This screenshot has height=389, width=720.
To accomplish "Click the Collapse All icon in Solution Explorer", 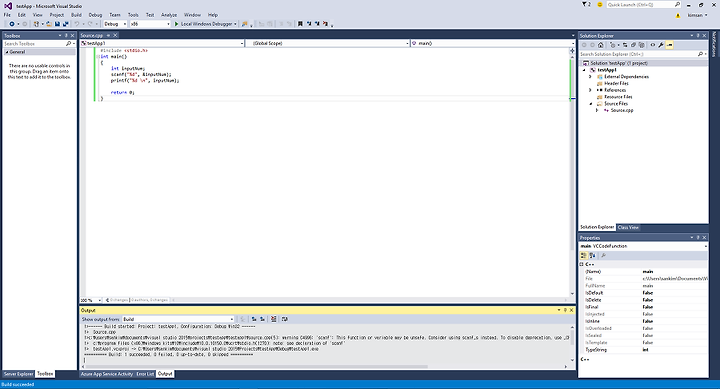I will (x=633, y=45).
